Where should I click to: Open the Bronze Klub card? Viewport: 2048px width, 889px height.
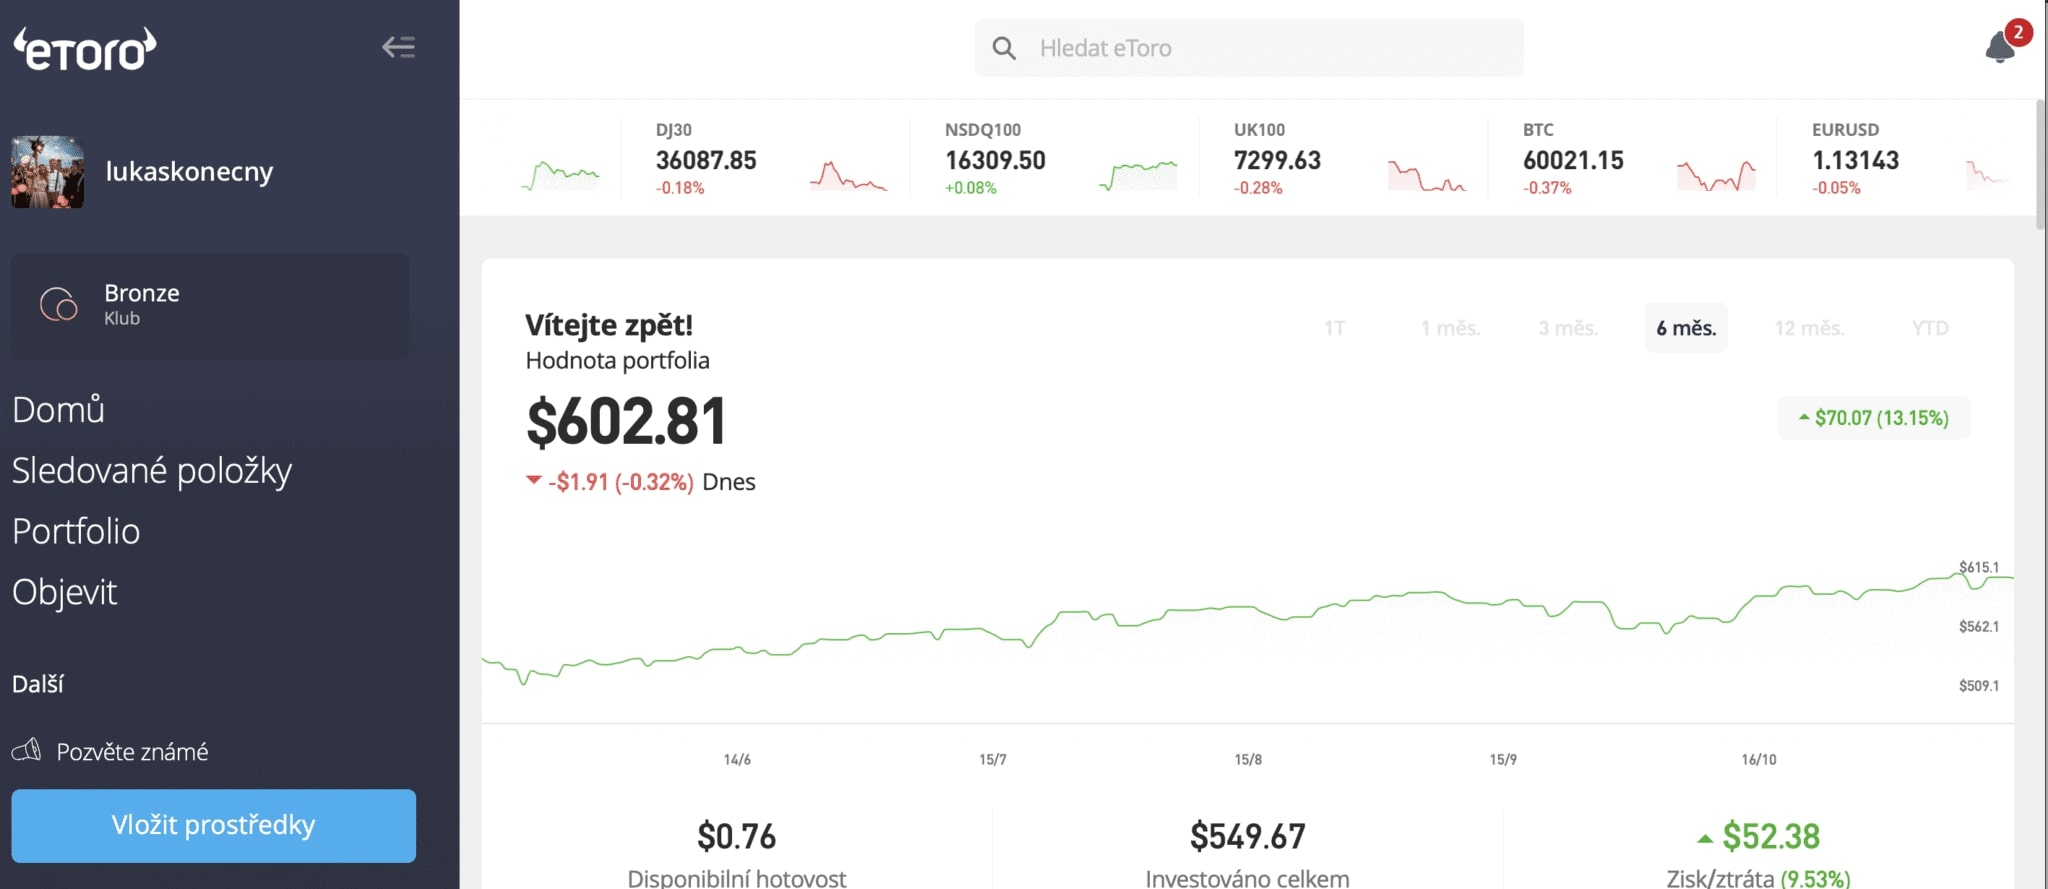pos(210,305)
